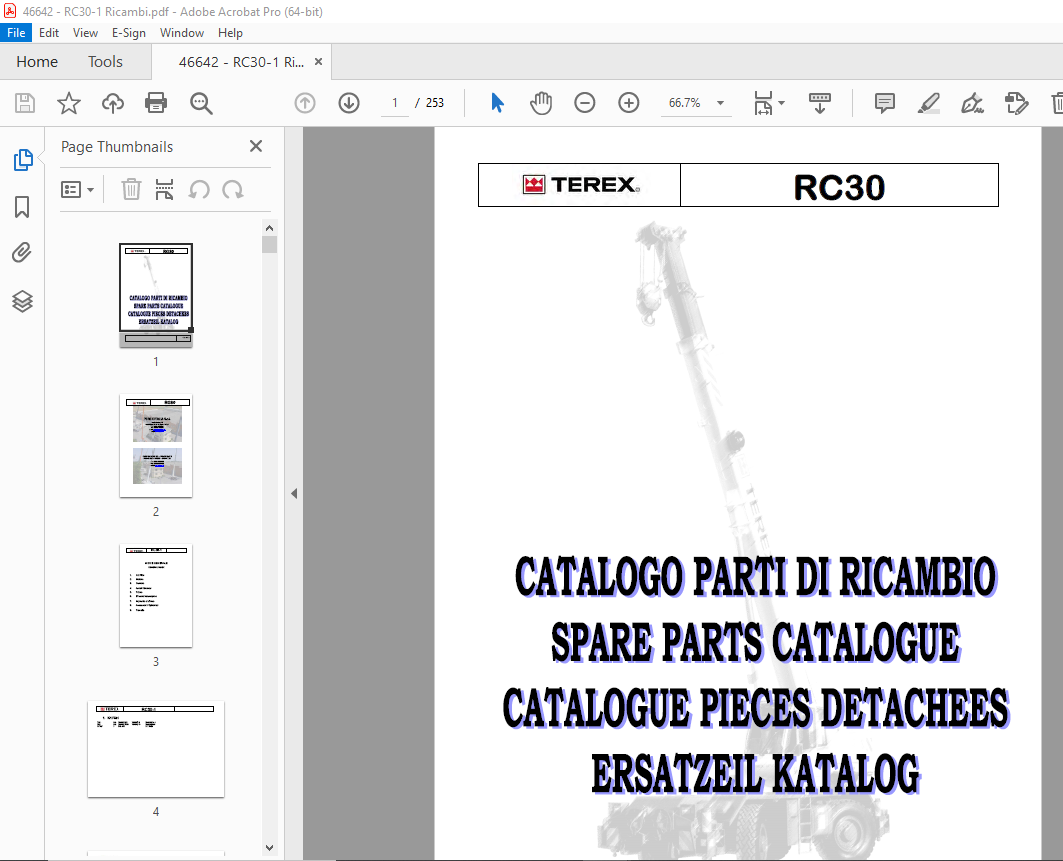Close the RC30-1 document tab
The width and height of the screenshot is (1063, 861).
click(x=318, y=62)
